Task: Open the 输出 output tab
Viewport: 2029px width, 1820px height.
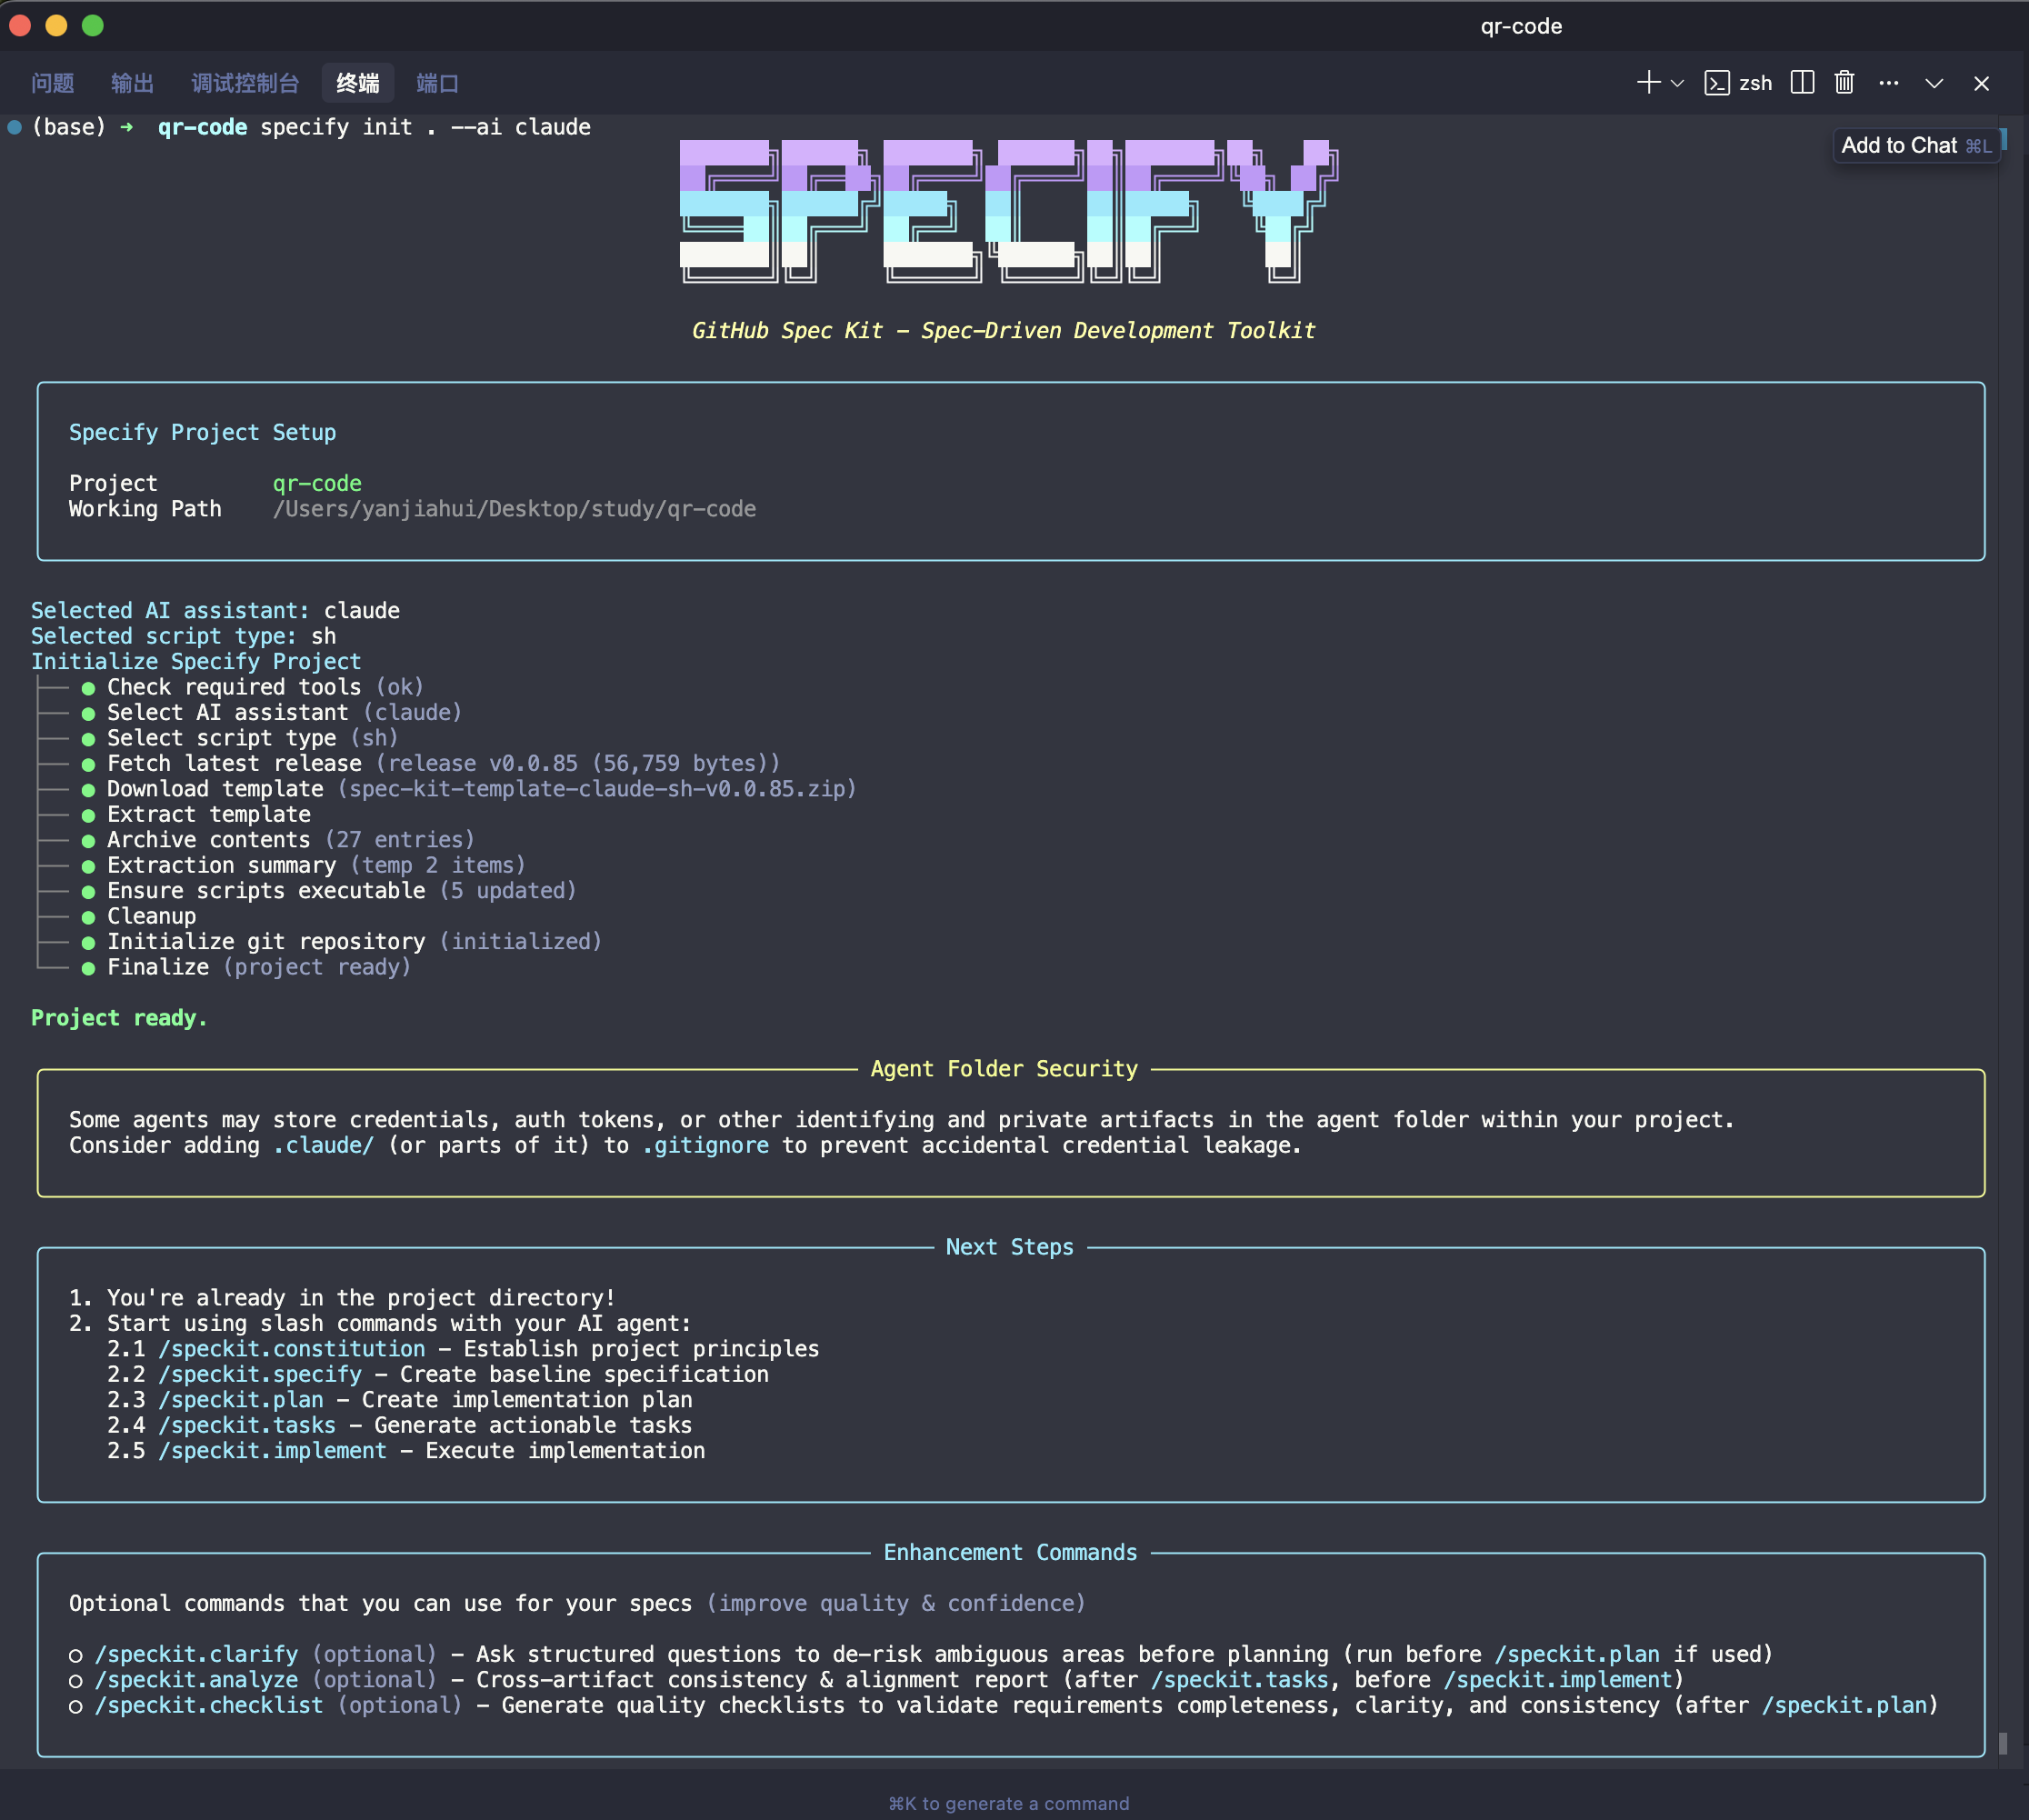Action: pyautogui.click(x=132, y=83)
